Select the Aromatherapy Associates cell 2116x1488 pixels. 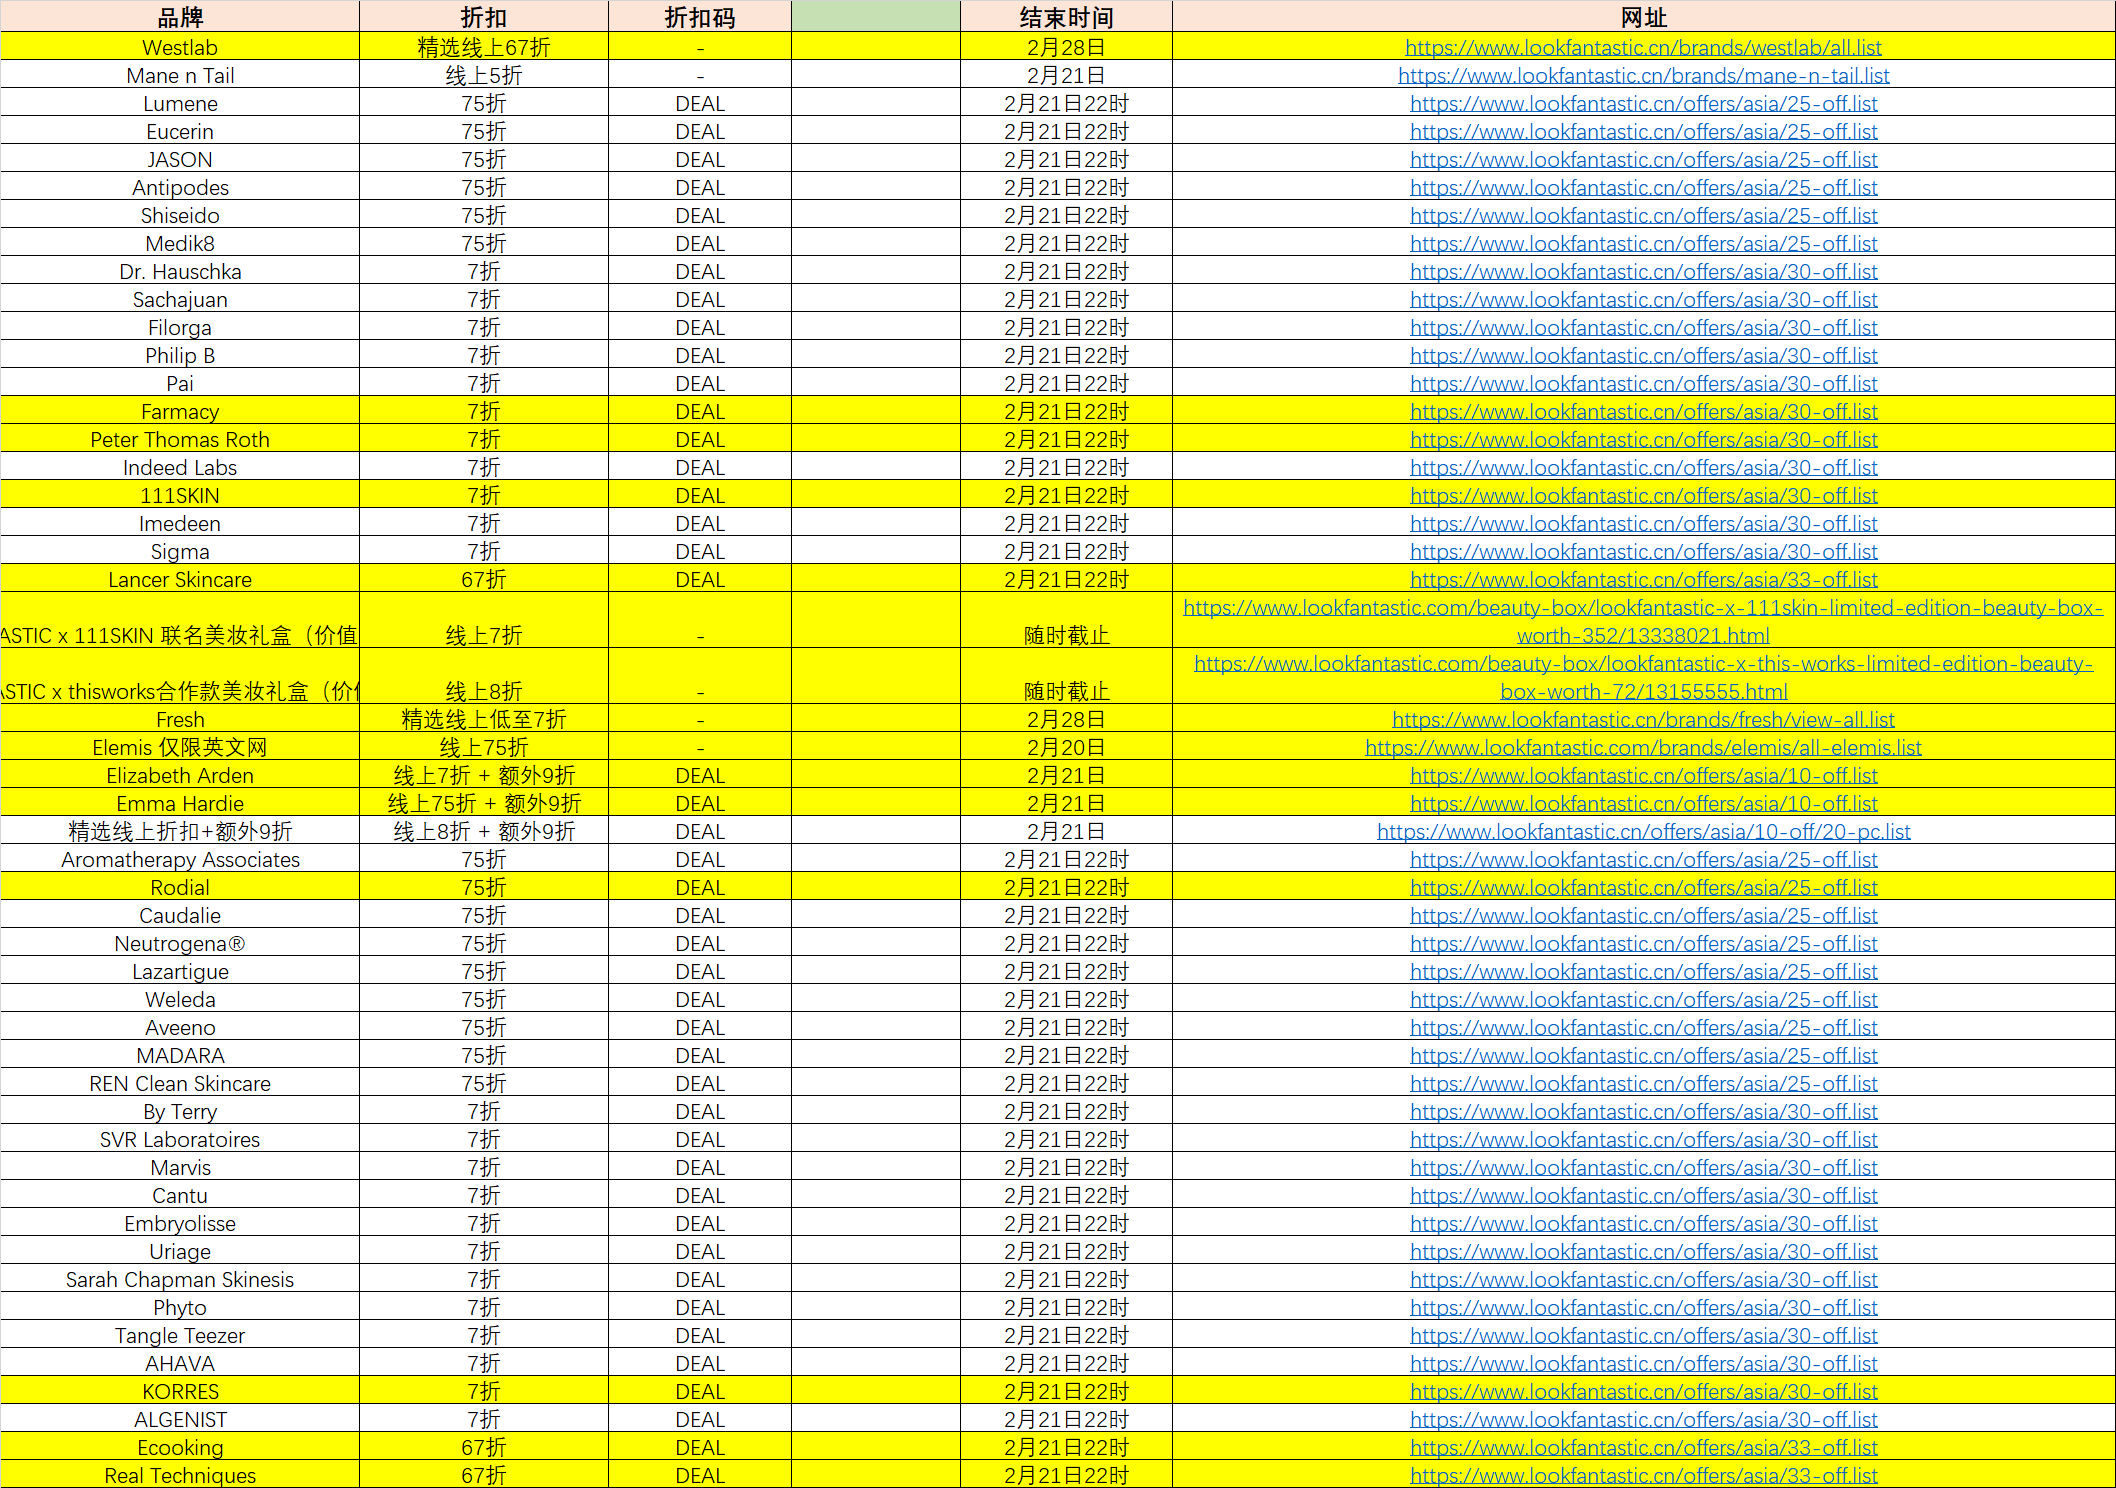pyautogui.click(x=180, y=859)
